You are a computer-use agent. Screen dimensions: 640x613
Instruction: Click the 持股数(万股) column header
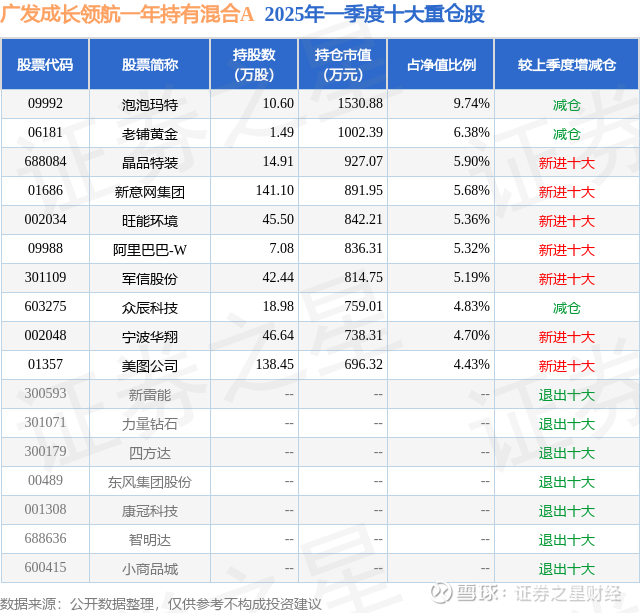click(254, 65)
